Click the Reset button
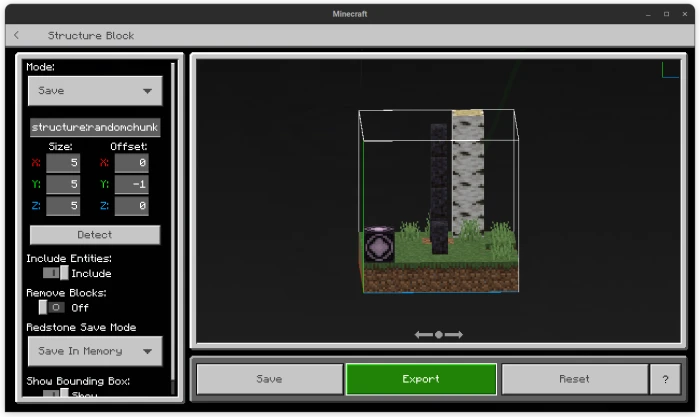700x417 pixels. (x=575, y=379)
